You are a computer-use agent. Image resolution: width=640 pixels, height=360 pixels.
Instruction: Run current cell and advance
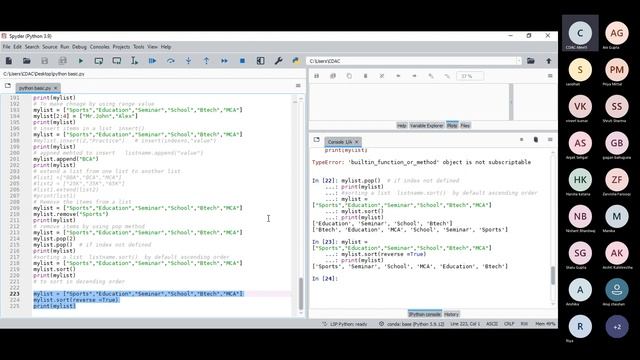(x=116, y=61)
